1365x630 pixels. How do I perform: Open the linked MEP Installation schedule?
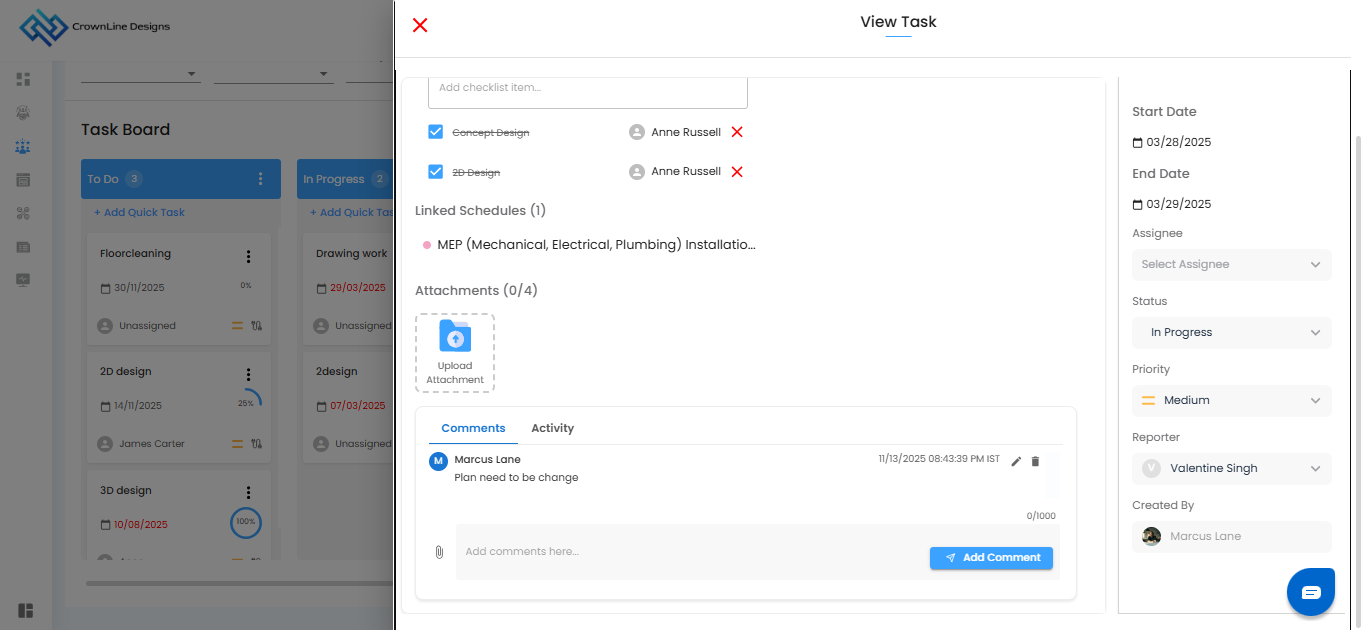(596, 245)
